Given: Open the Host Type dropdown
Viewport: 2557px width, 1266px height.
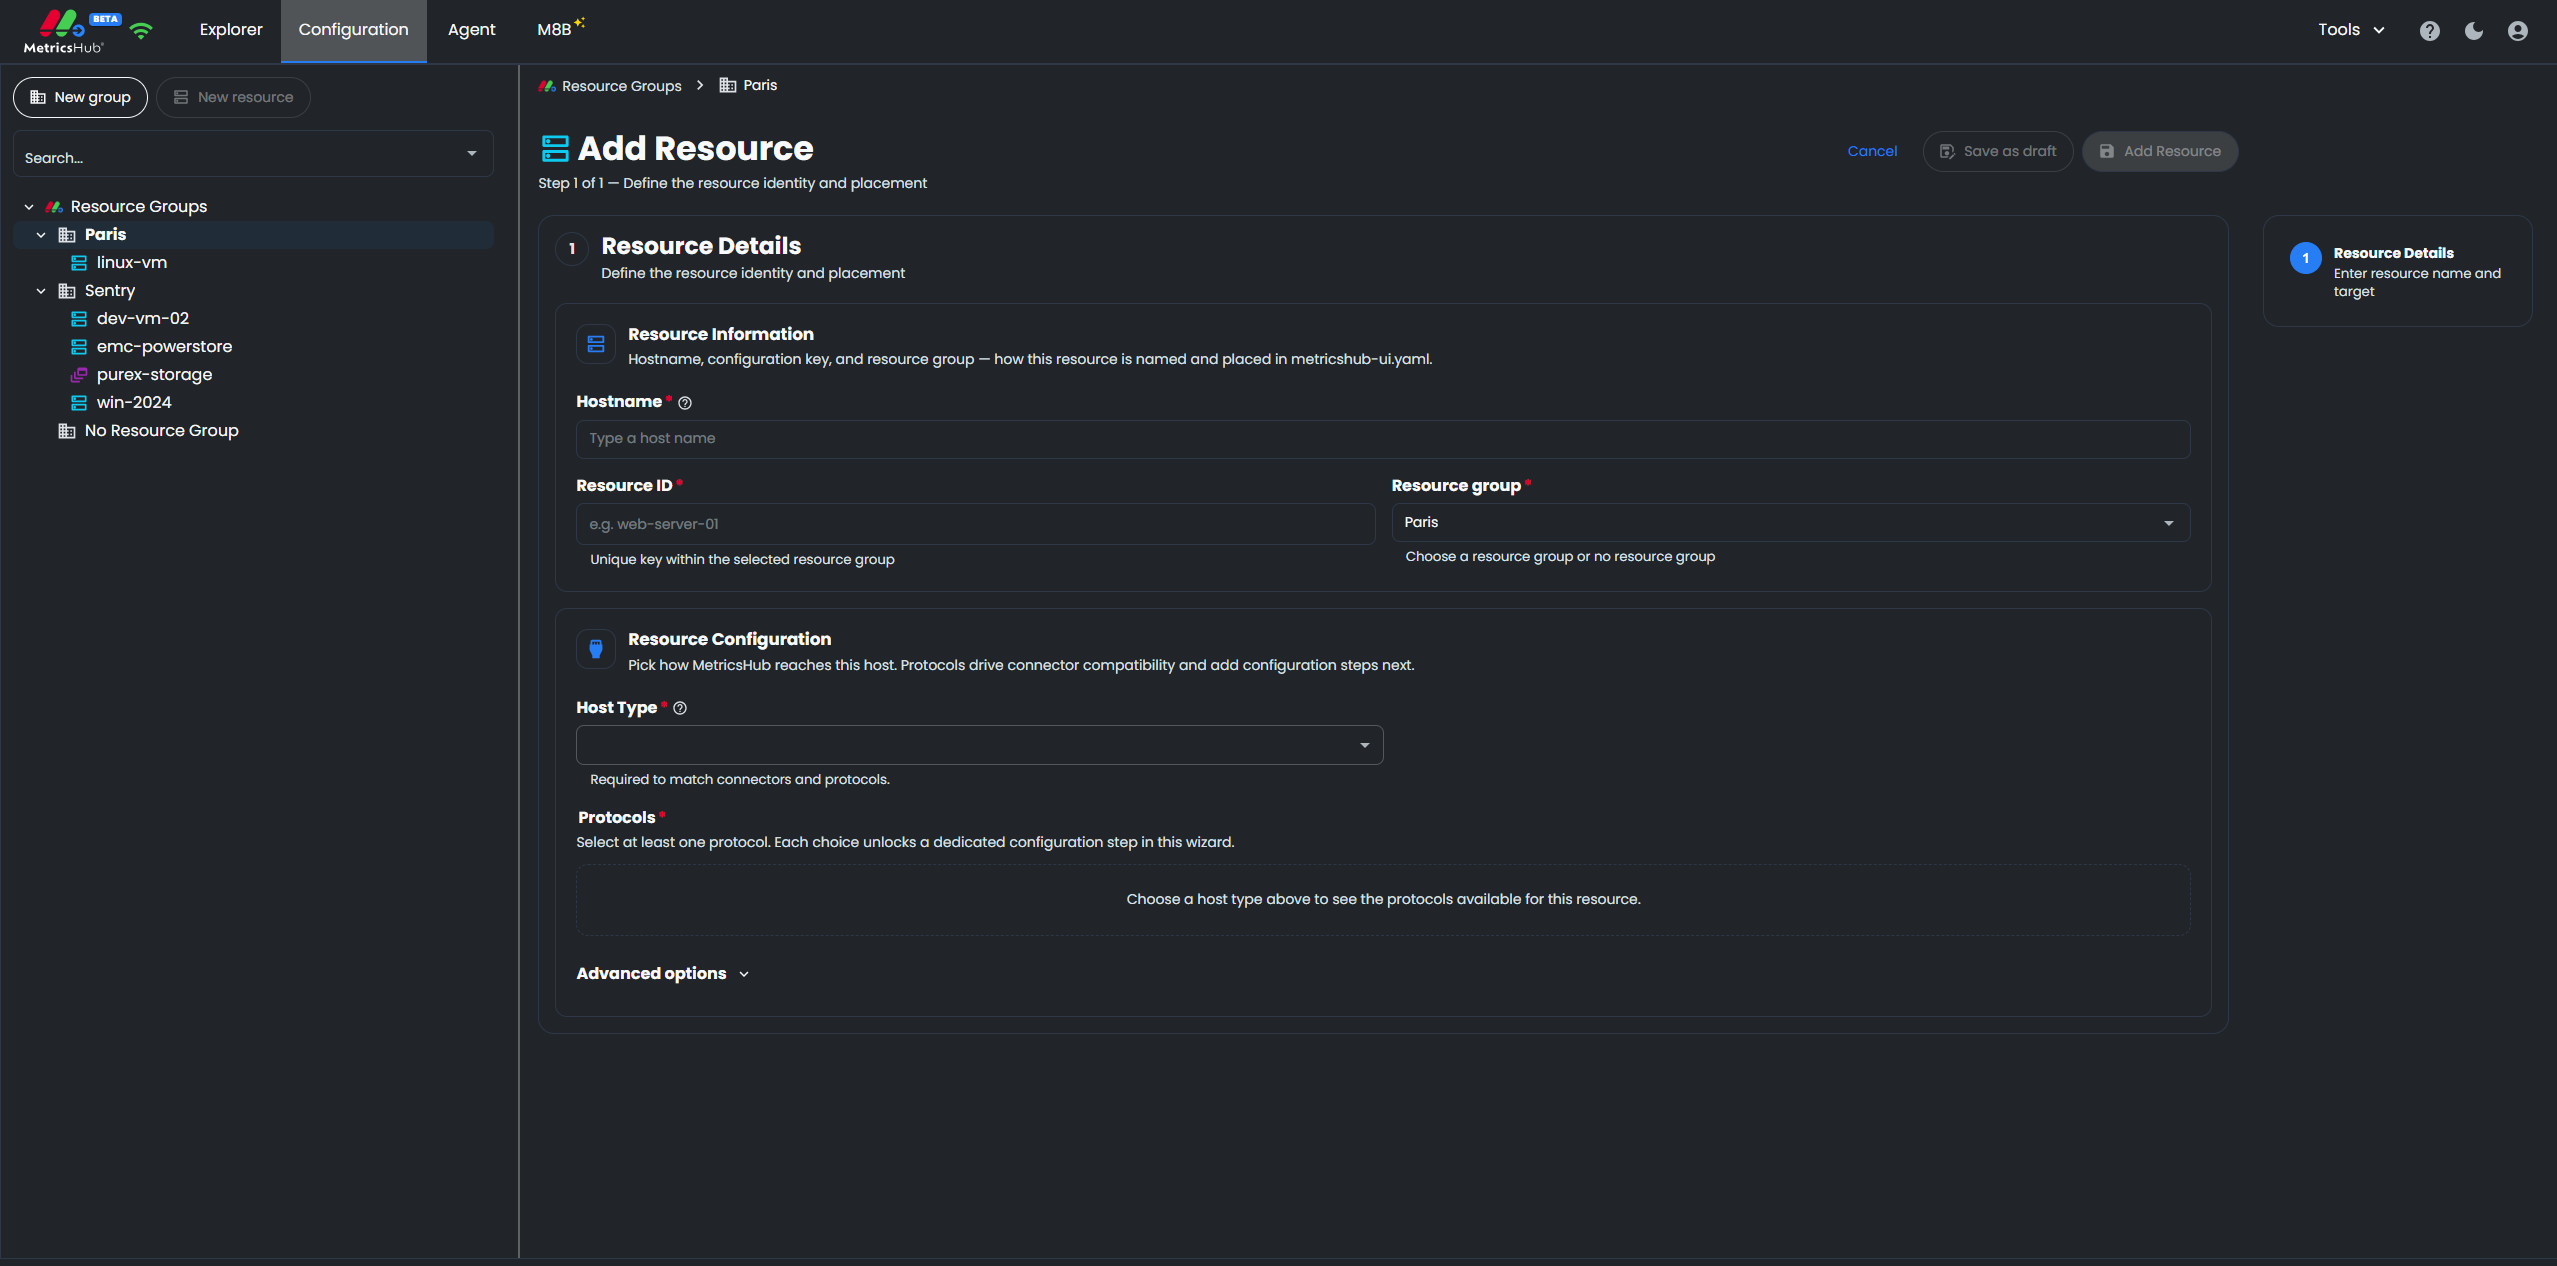Looking at the screenshot, I should click(x=979, y=745).
